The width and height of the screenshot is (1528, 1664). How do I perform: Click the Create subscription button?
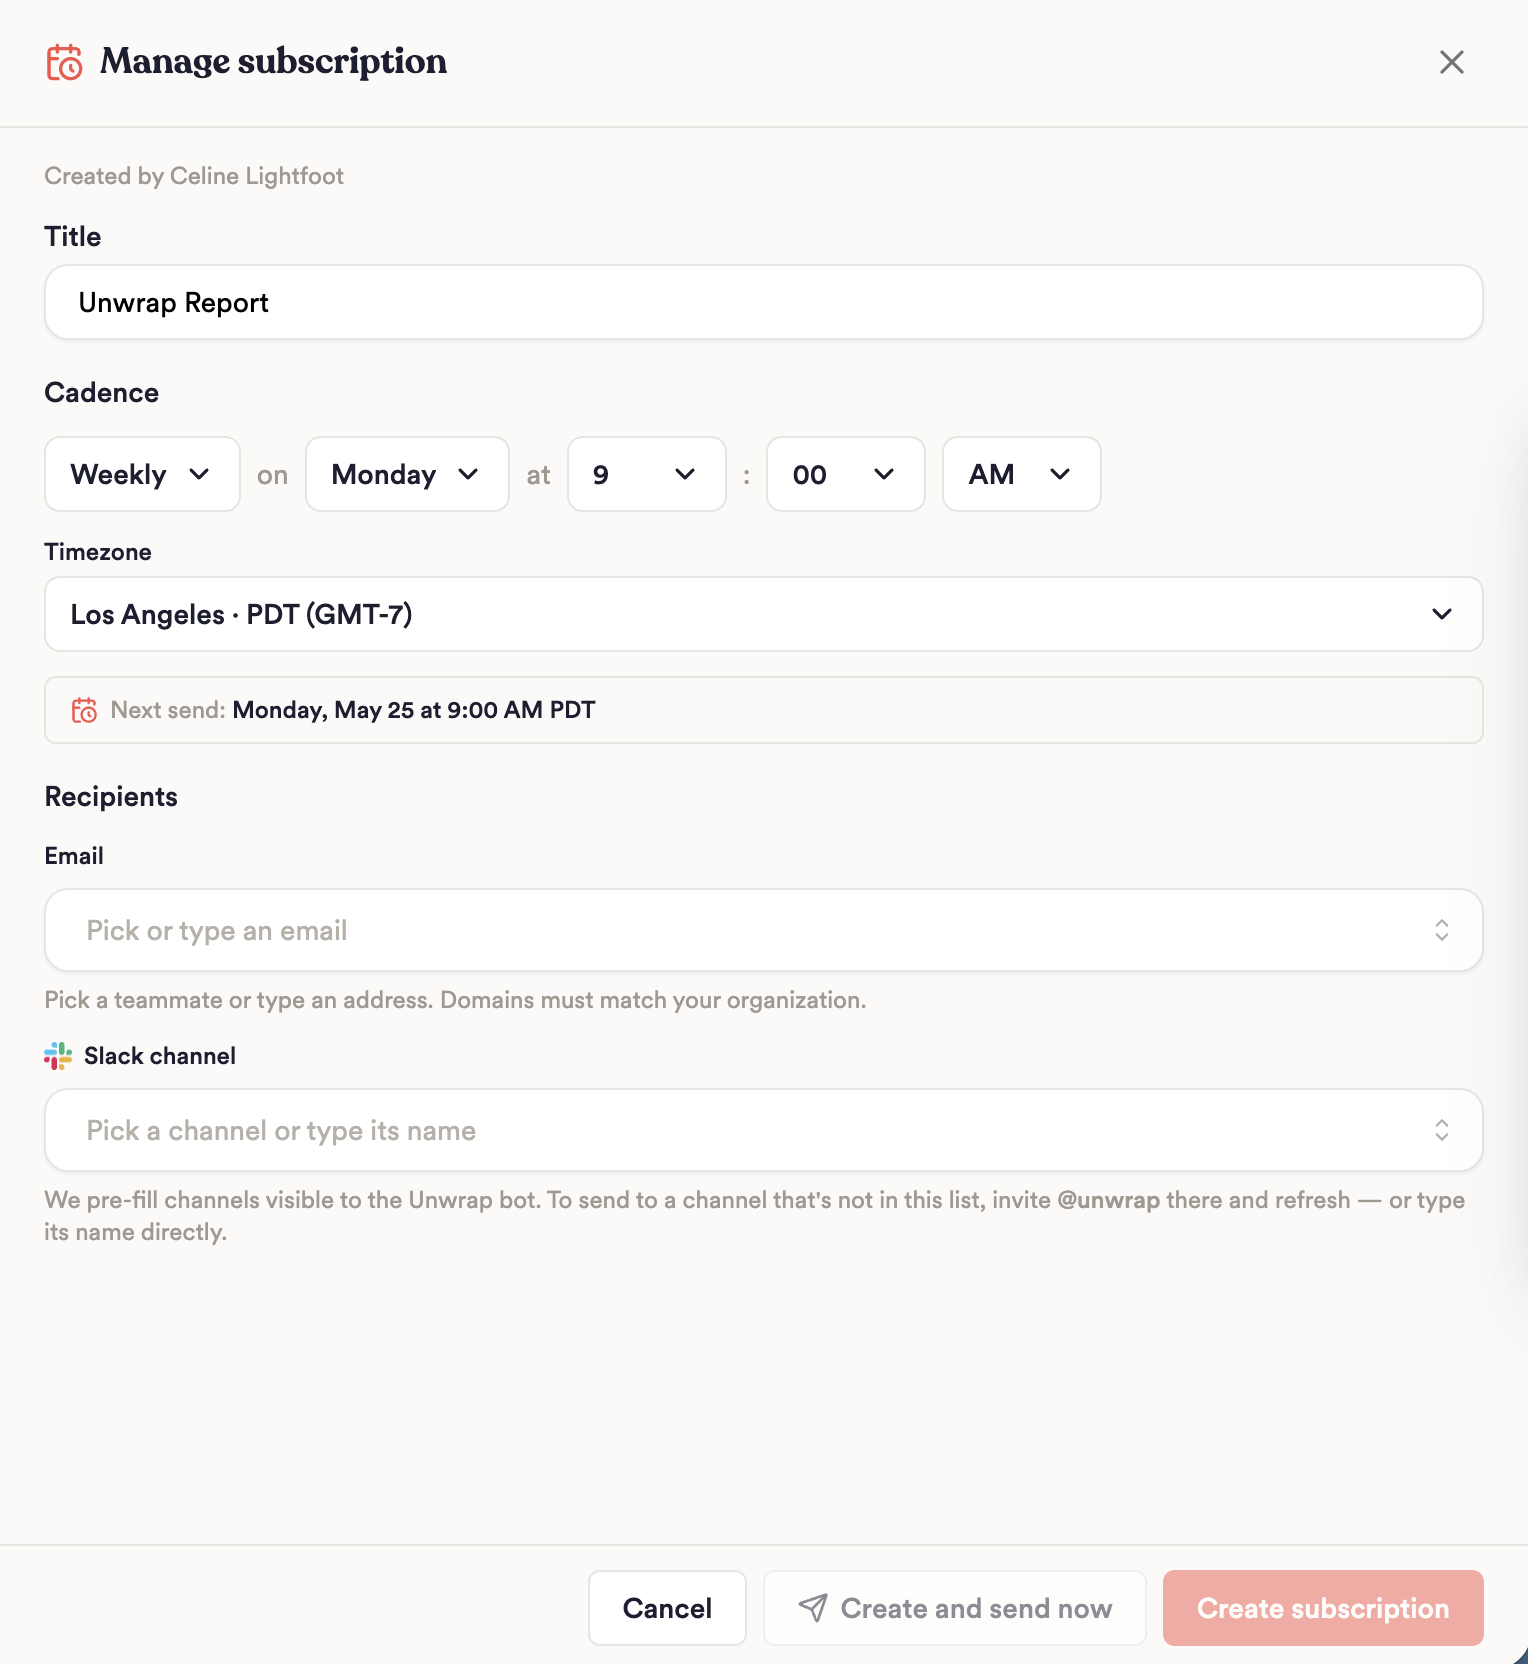click(x=1323, y=1608)
